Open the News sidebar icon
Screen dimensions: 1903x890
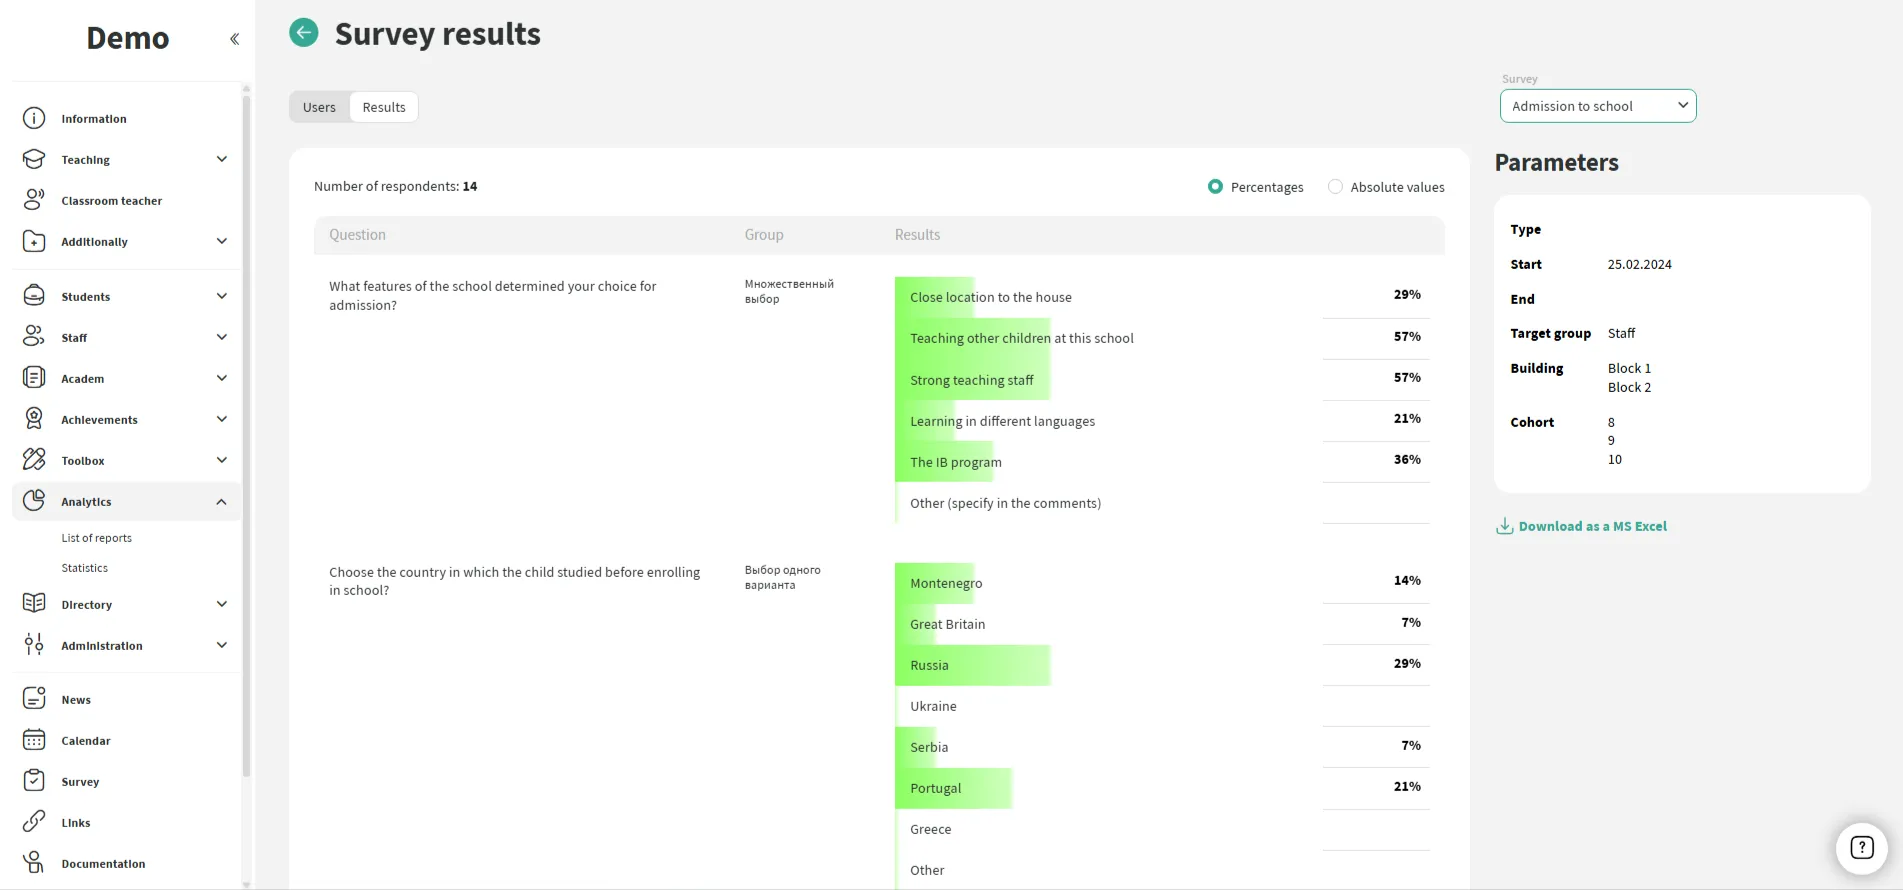[x=34, y=699]
